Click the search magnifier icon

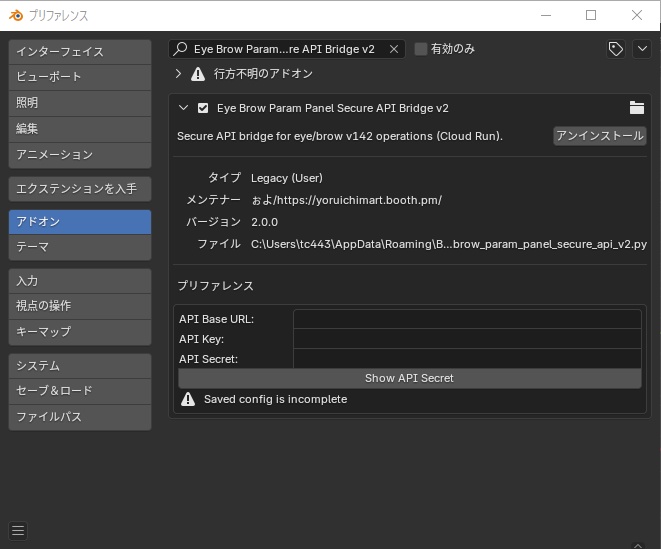click(x=180, y=49)
